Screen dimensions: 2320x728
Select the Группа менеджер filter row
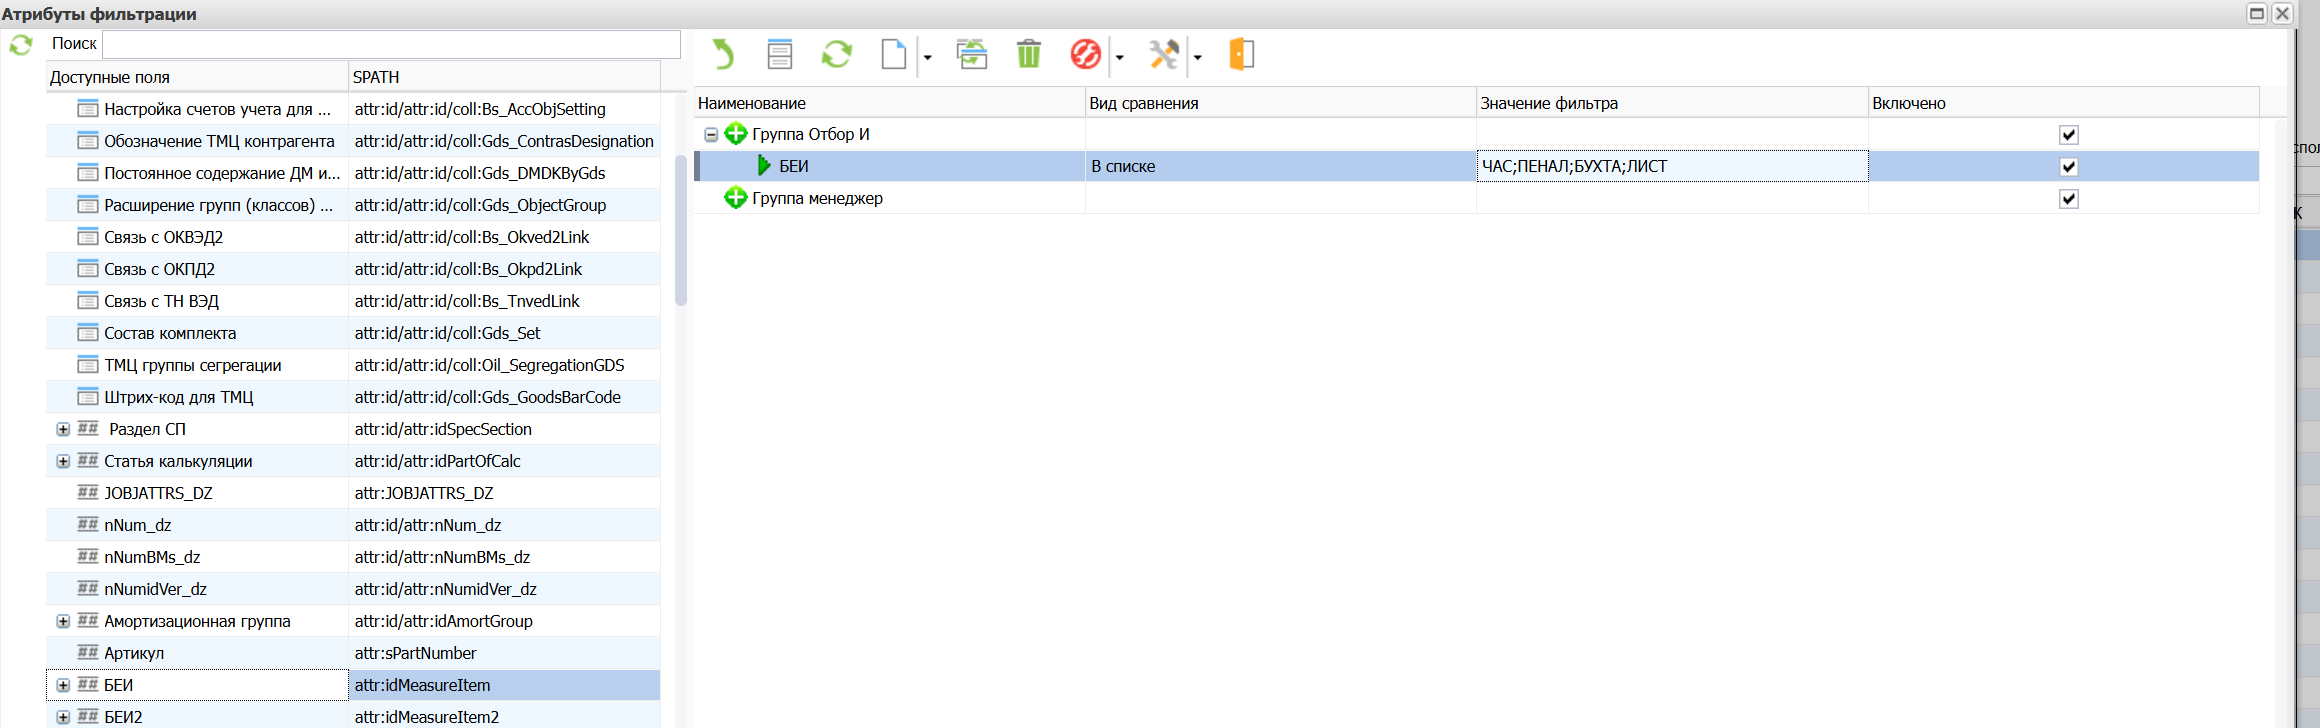(x=817, y=199)
